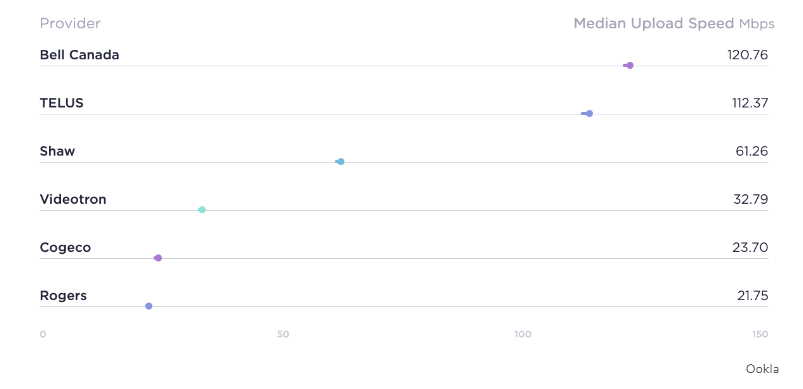Image resolution: width=803 pixels, height=389 pixels.
Task: Select the Rogers provider name
Action: (63, 295)
